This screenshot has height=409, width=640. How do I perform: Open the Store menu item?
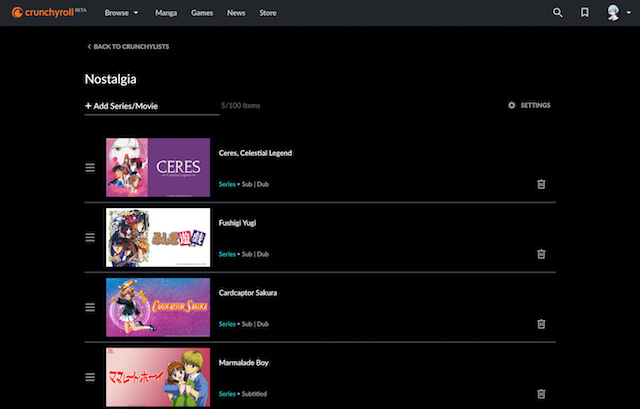click(x=268, y=13)
